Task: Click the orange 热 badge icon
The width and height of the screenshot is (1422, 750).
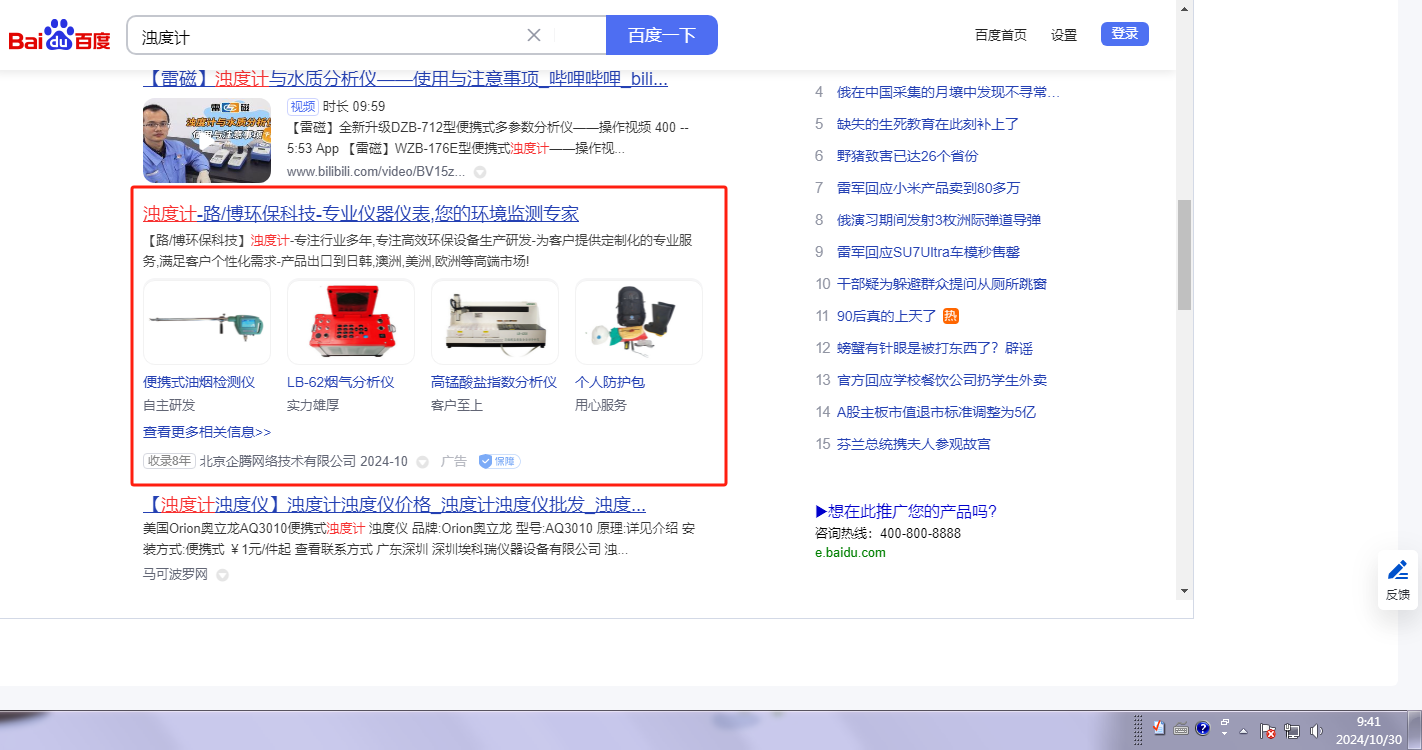Action: click(951, 316)
